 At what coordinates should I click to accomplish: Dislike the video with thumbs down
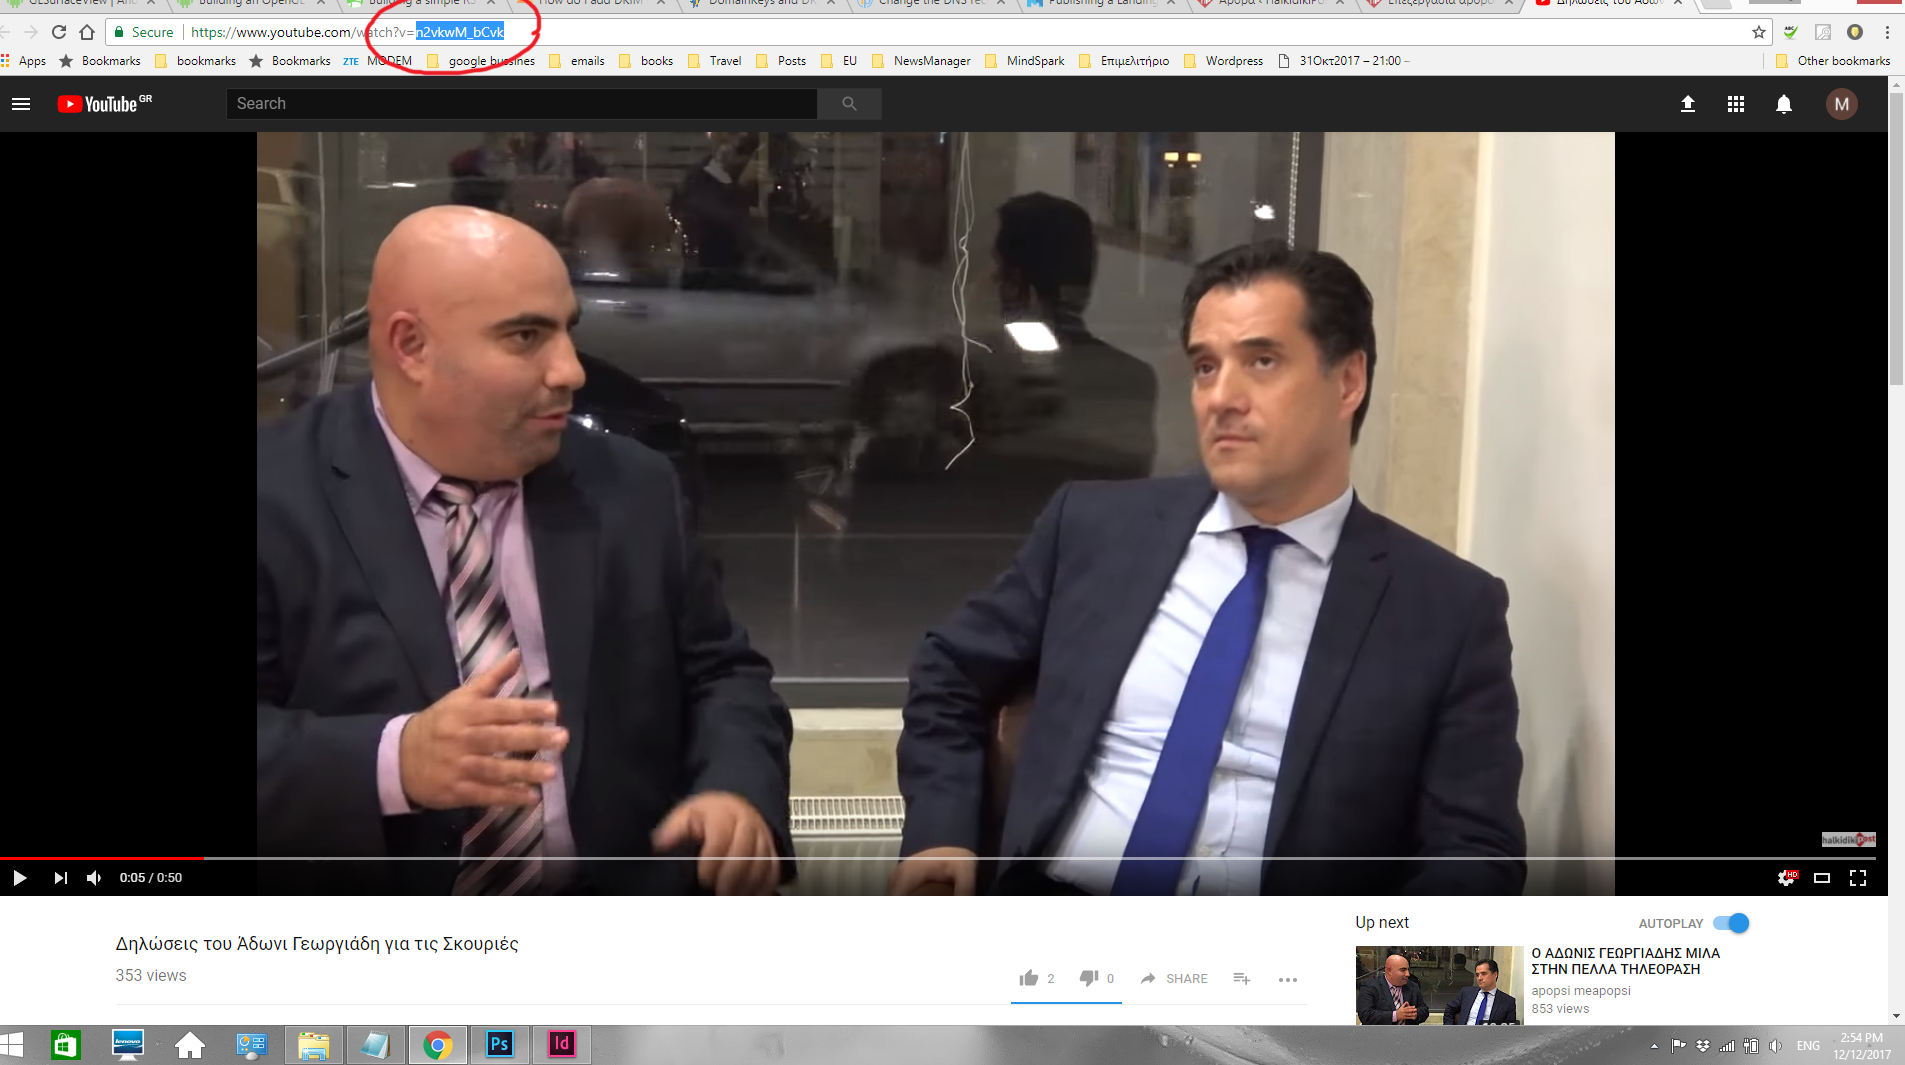coord(1089,978)
